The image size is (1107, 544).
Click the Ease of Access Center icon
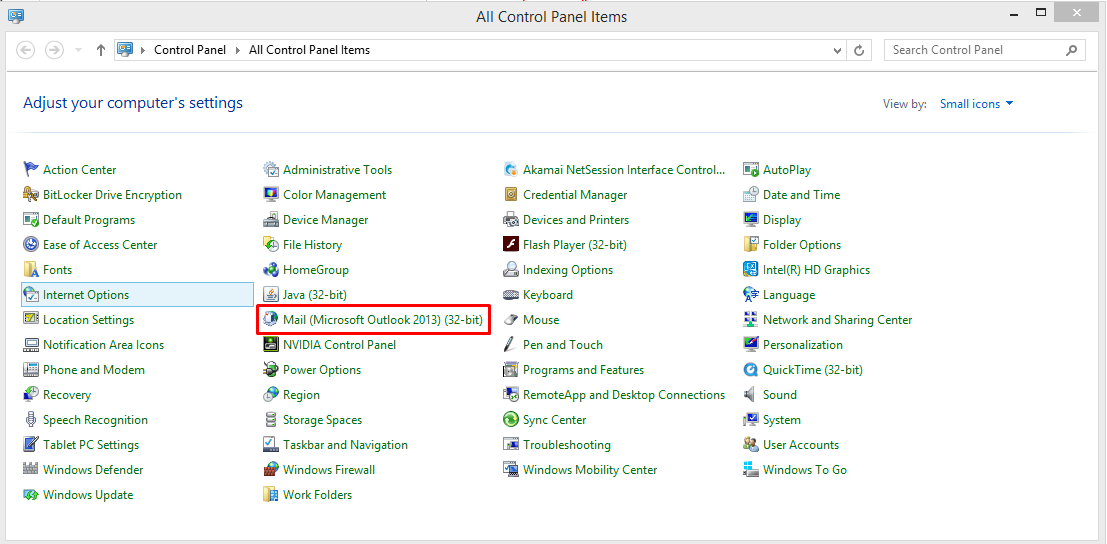(x=31, y=245)
